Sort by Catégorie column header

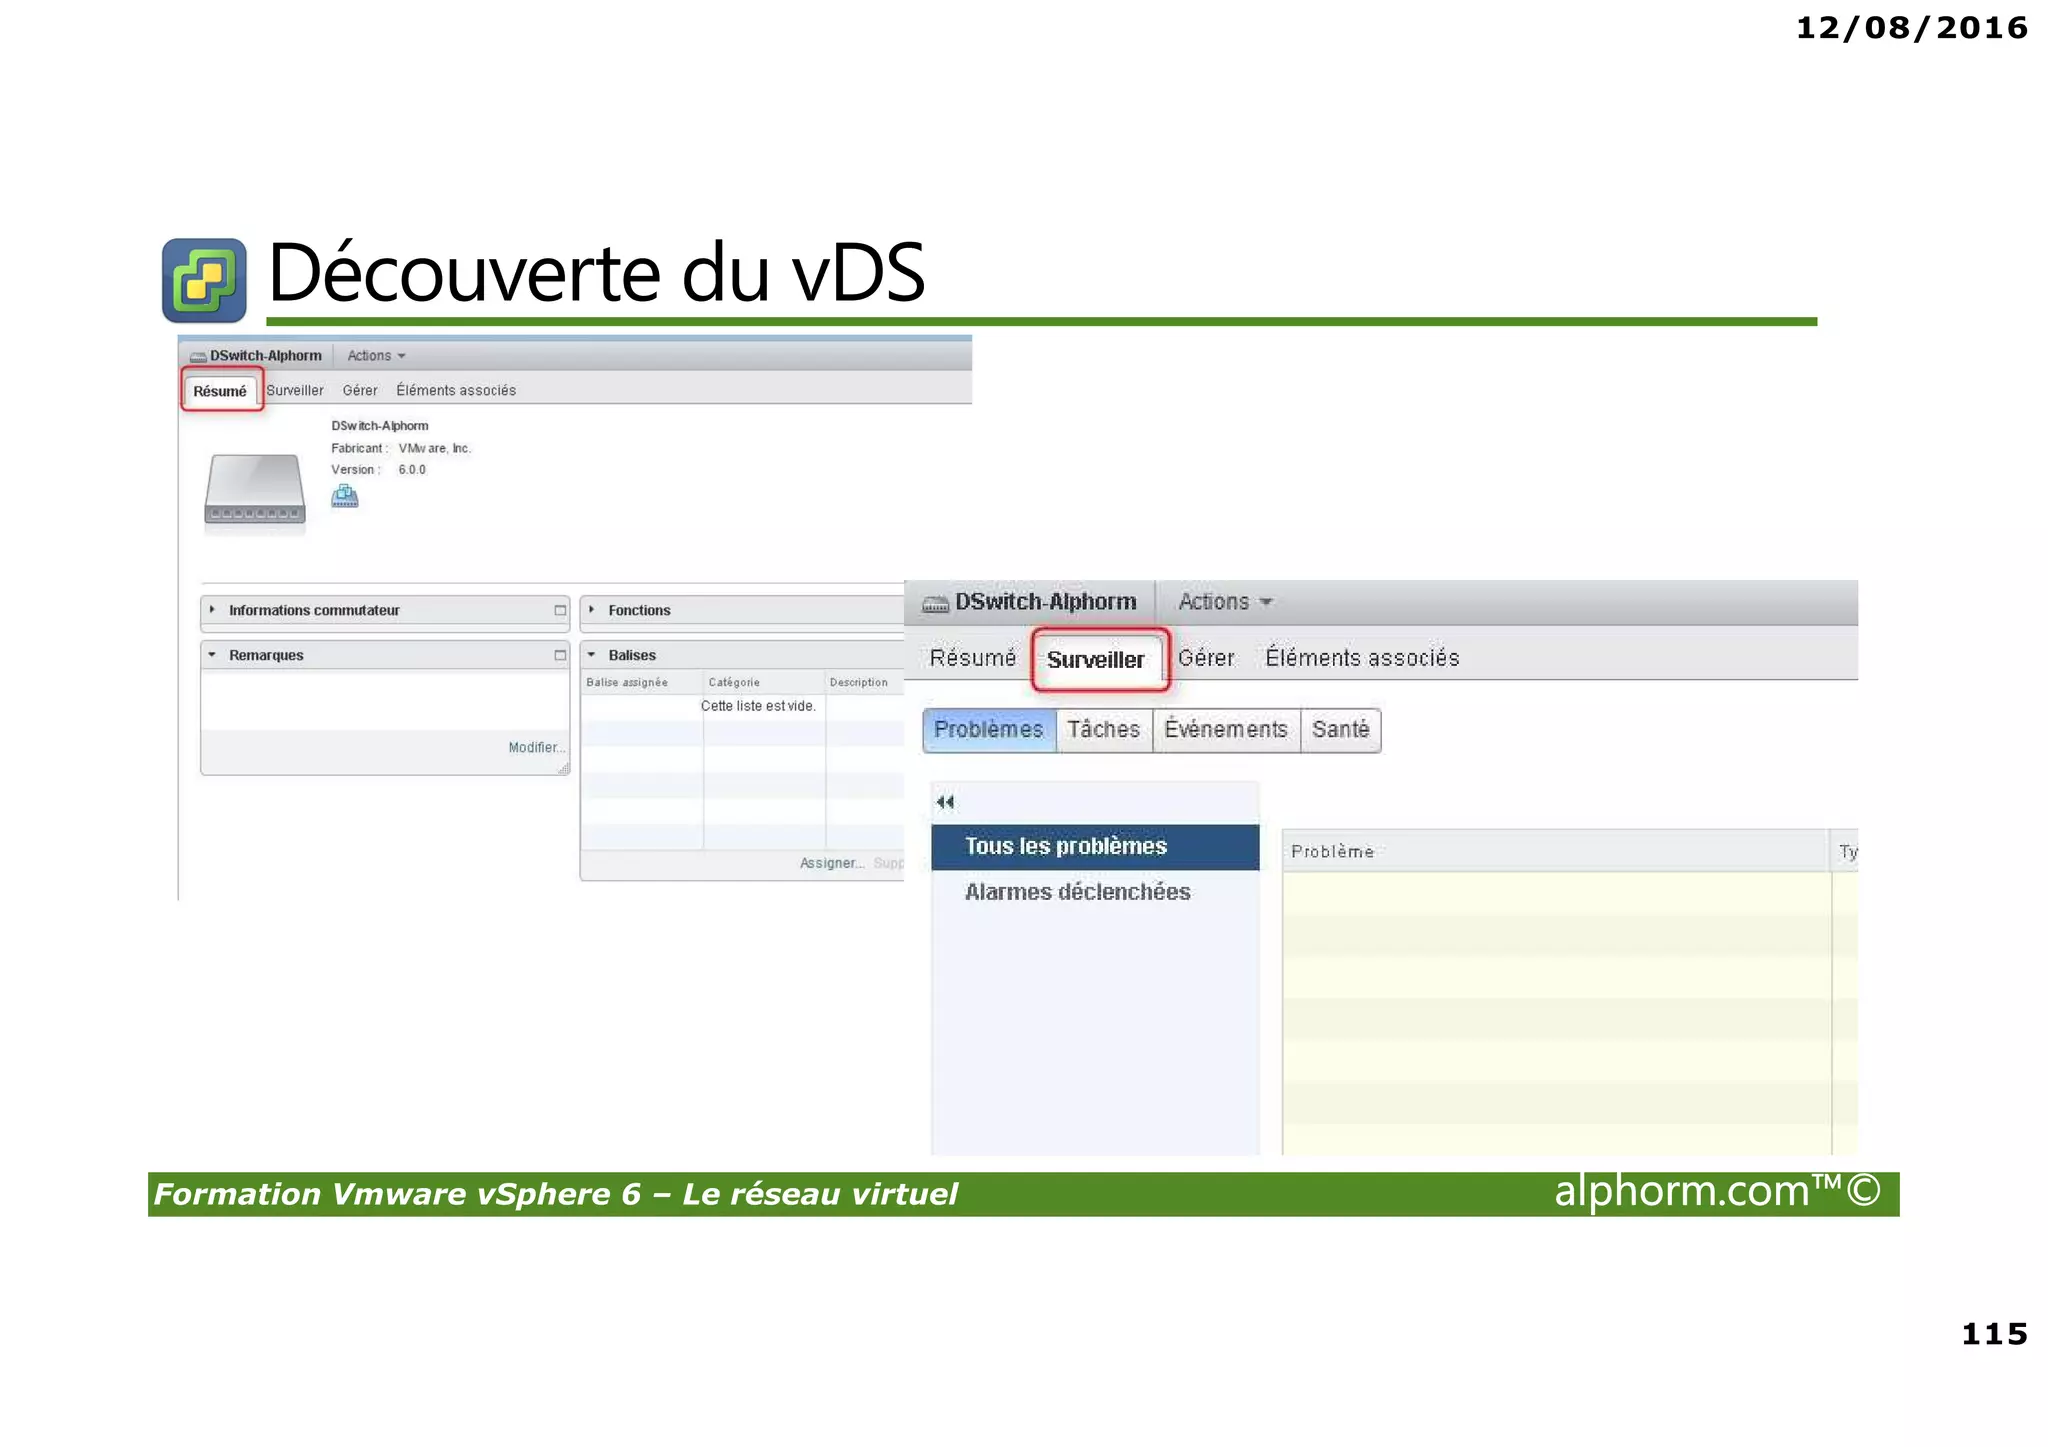pos(764,682)
